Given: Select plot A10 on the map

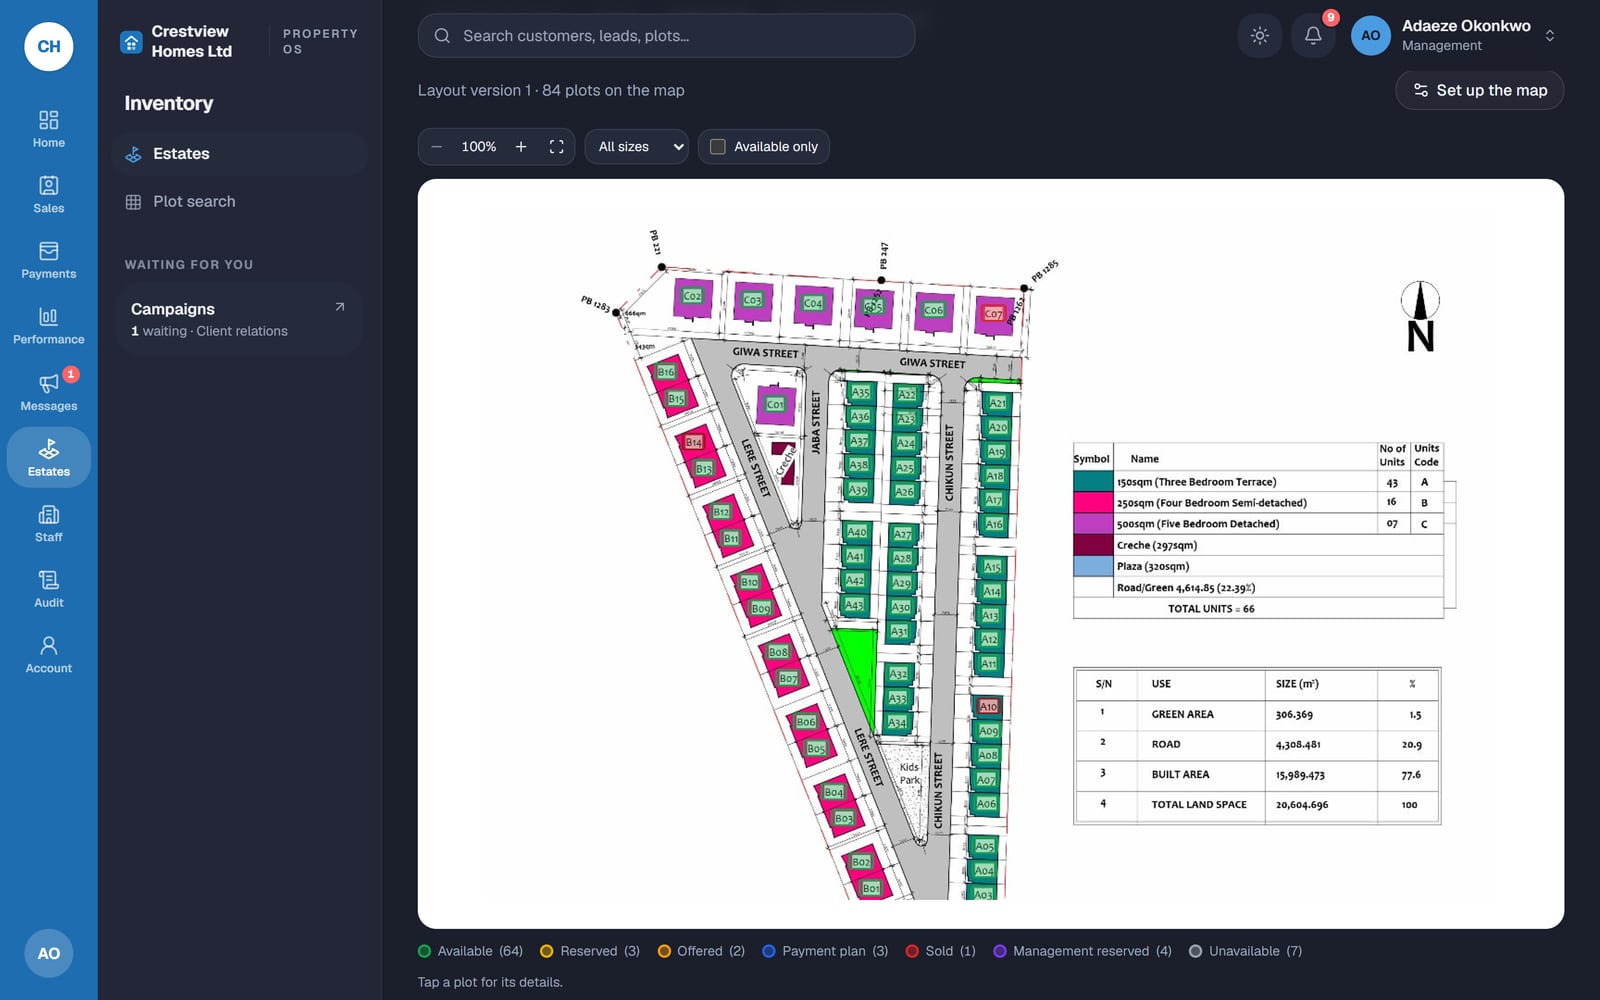Looking at the screenshot, I should [x=988, y=706].
